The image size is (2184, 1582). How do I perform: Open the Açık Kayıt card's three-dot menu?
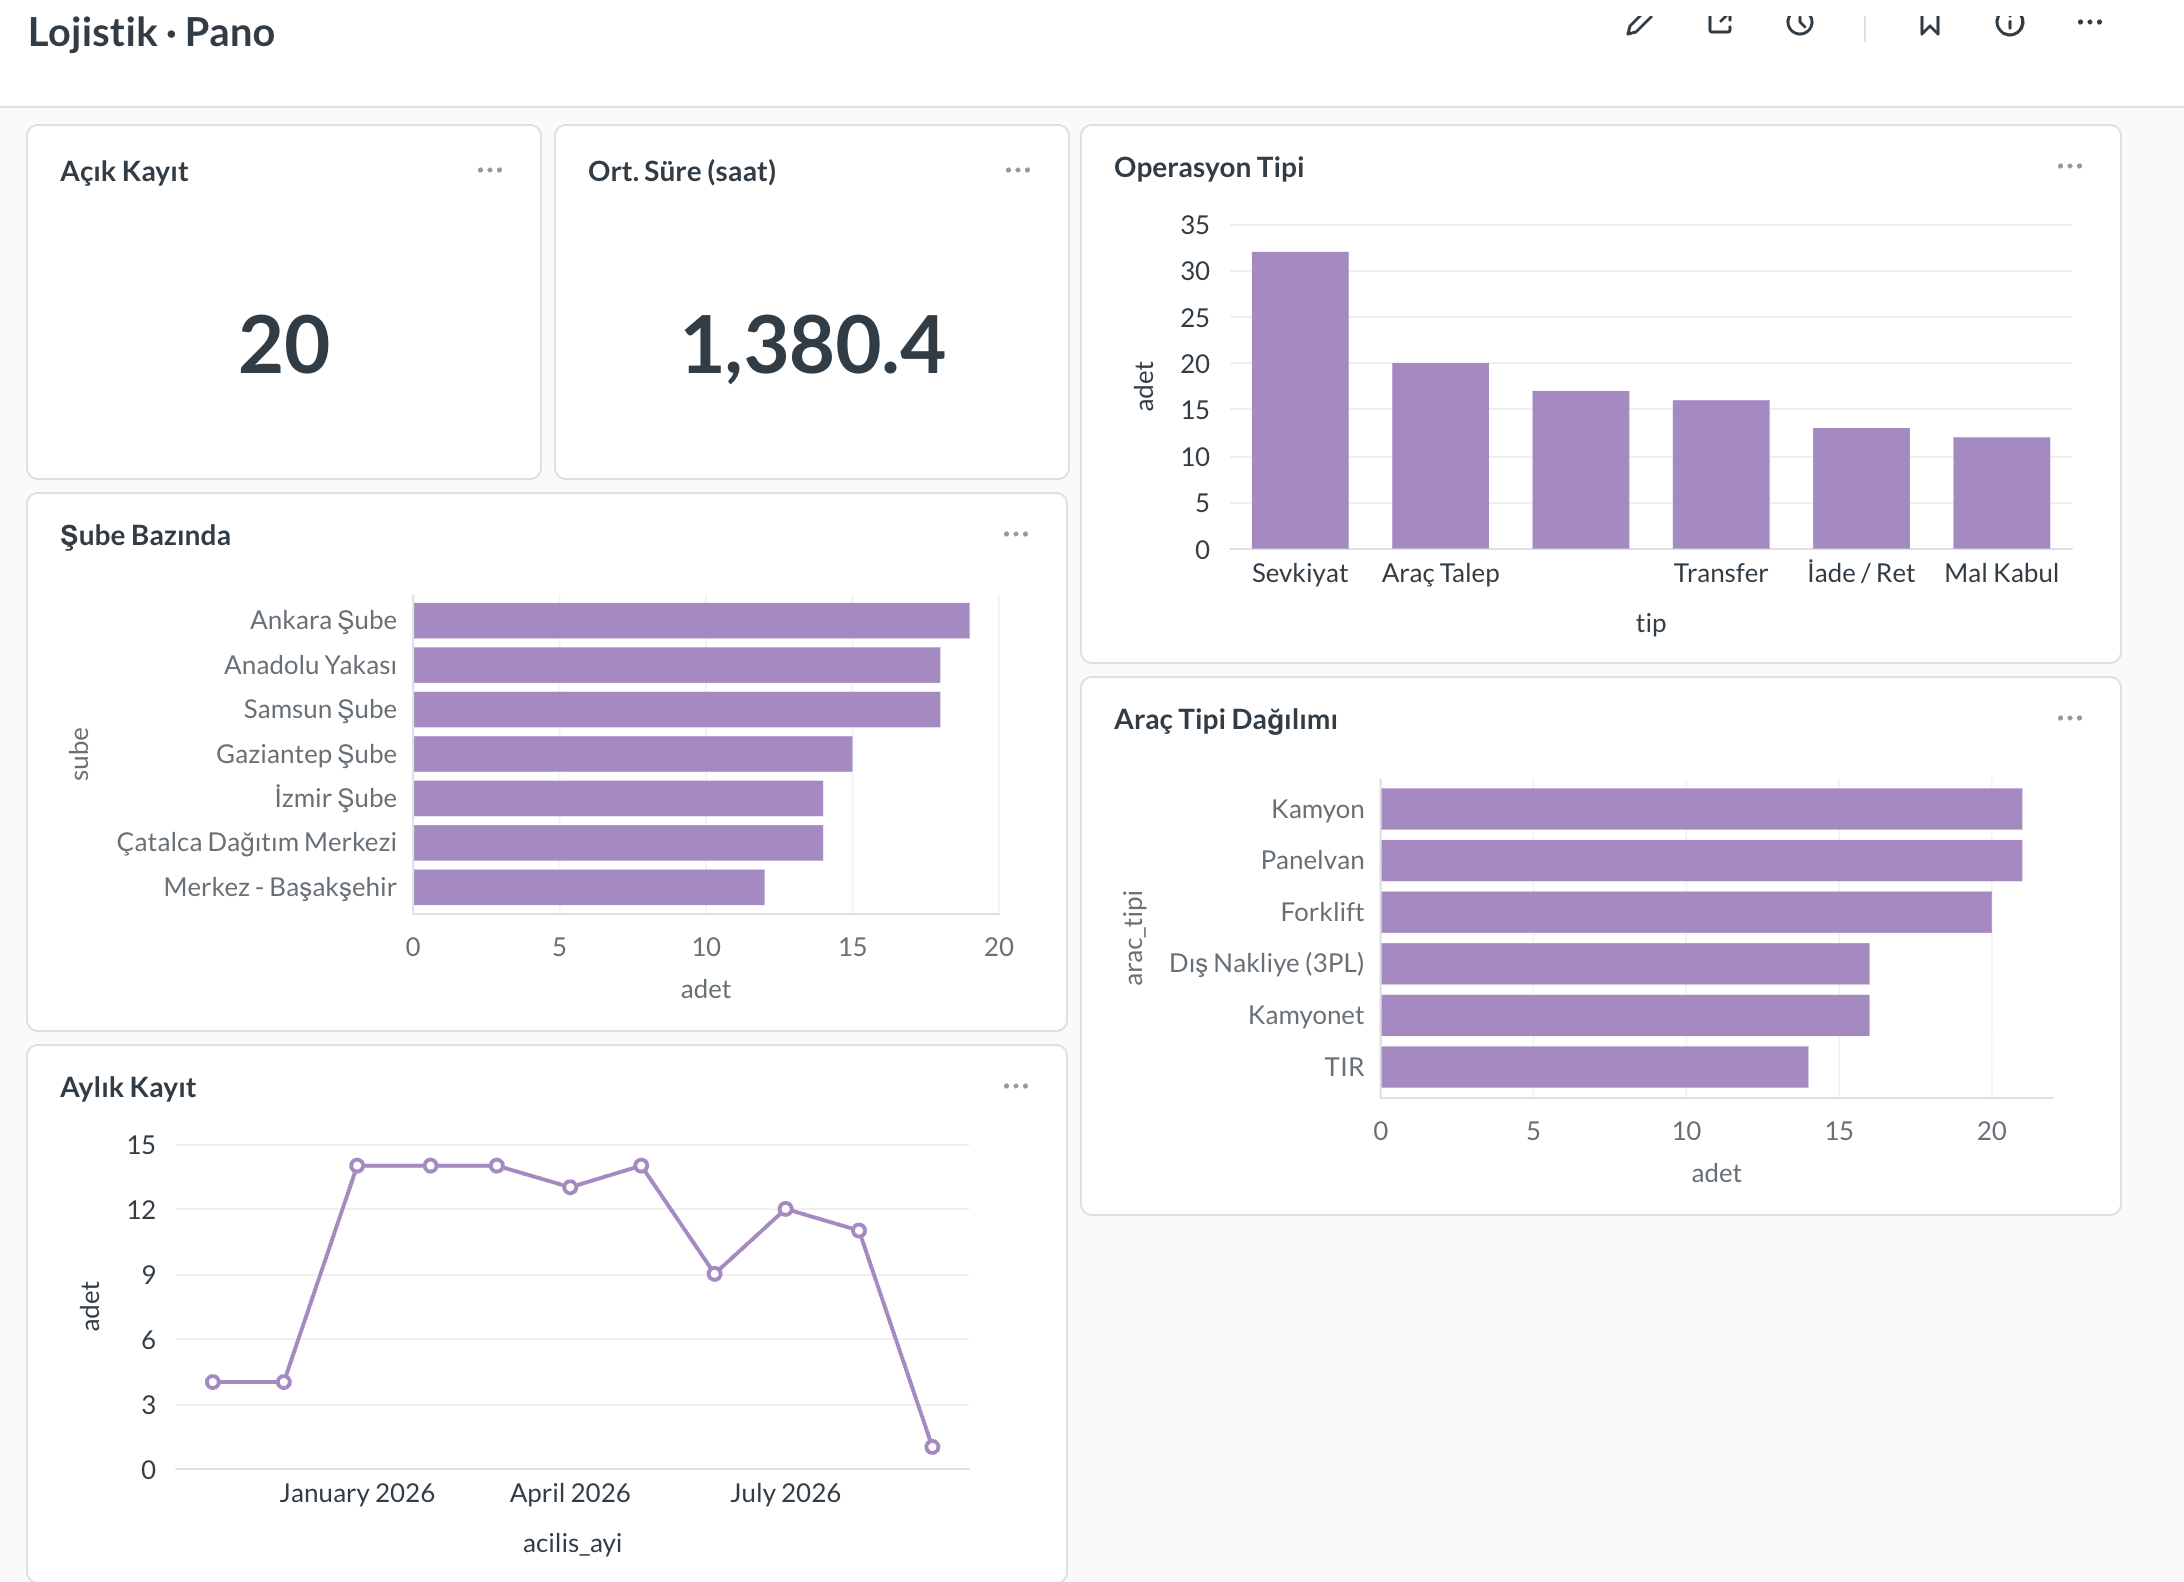[x=490, y=170]
